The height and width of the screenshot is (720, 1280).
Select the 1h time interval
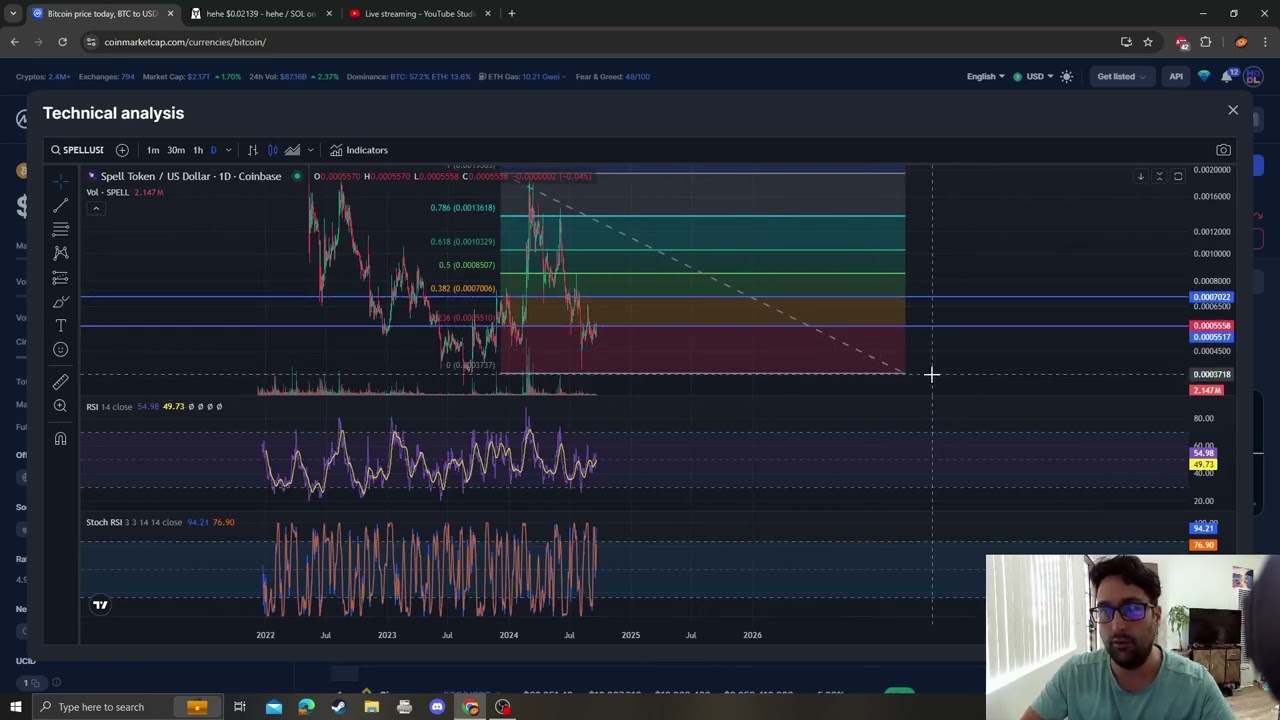198,150
